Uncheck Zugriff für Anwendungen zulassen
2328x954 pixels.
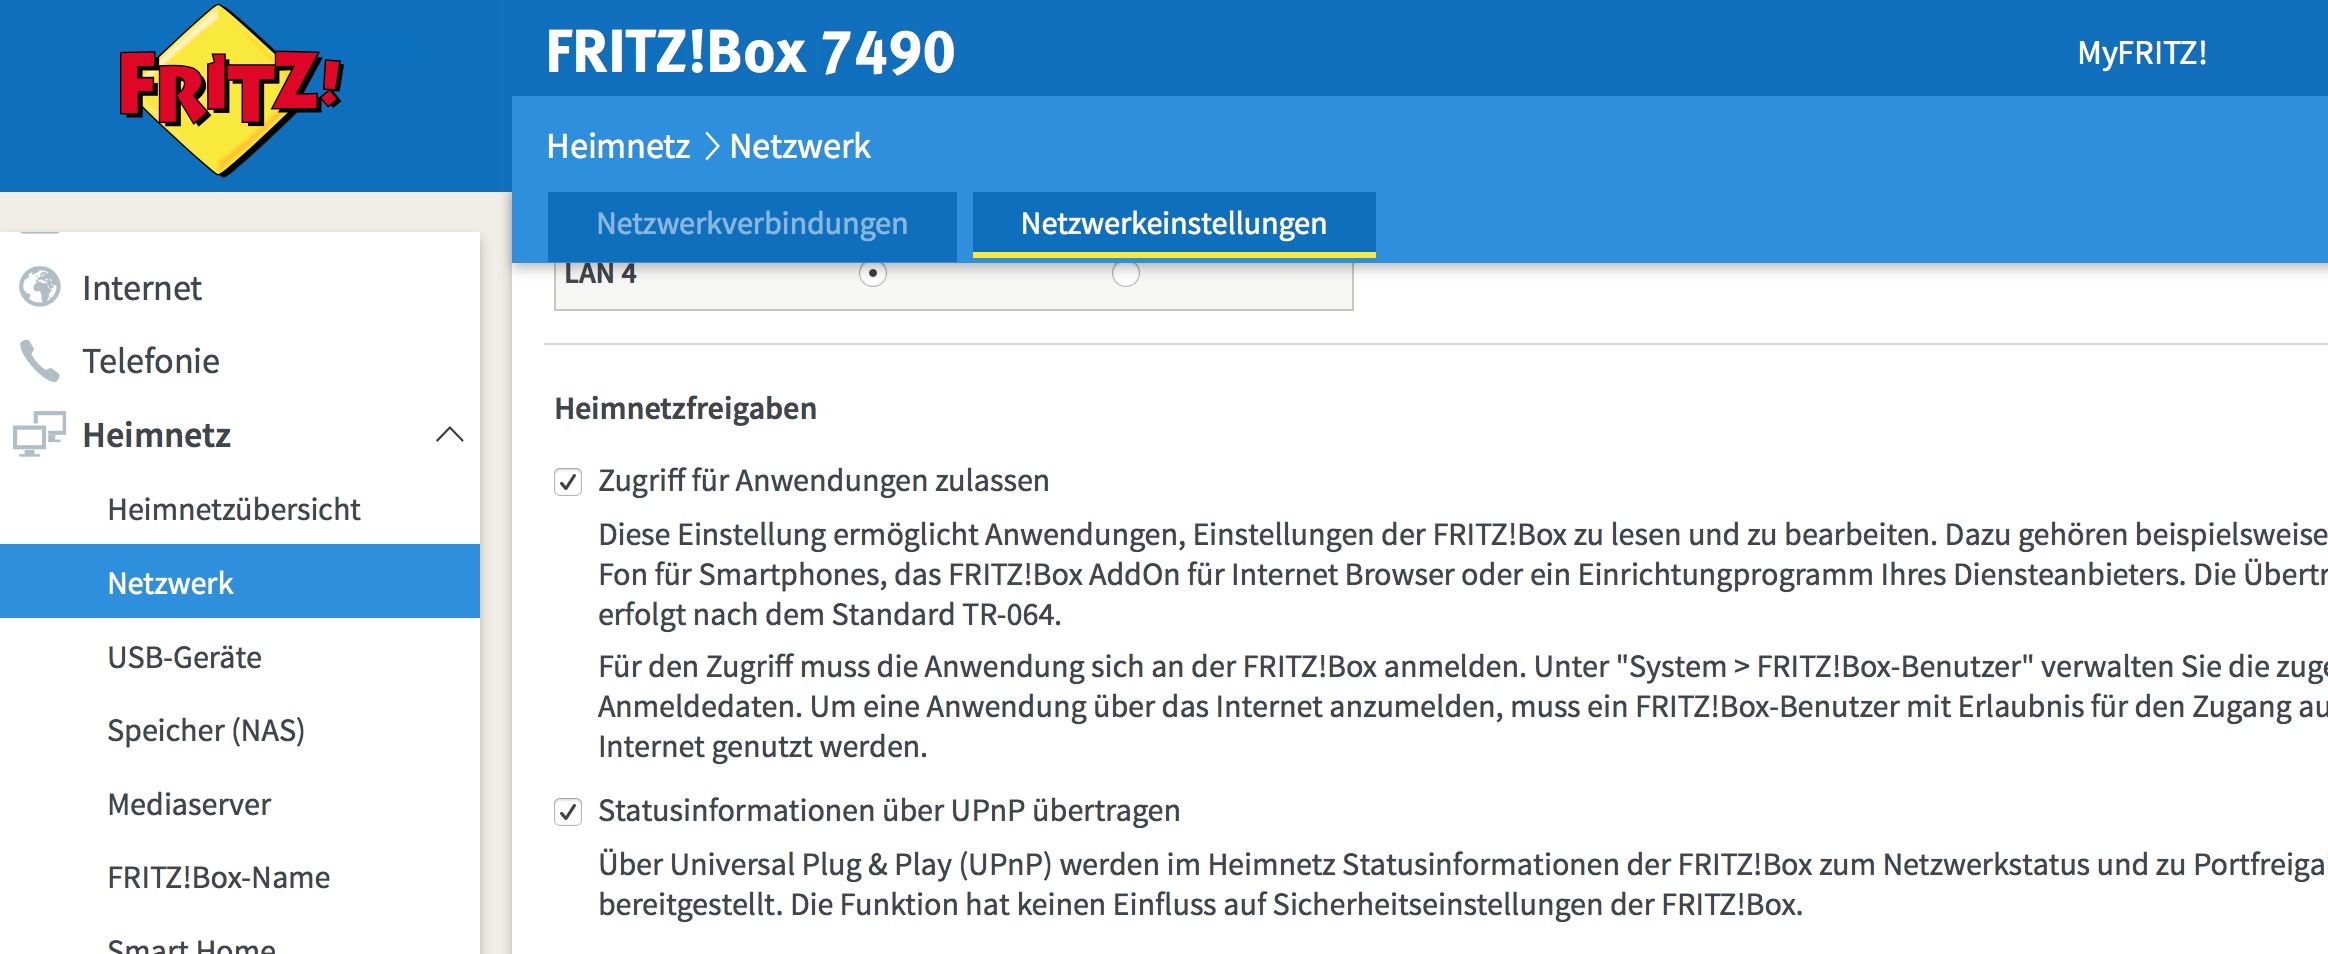click(x=568, y=482)
